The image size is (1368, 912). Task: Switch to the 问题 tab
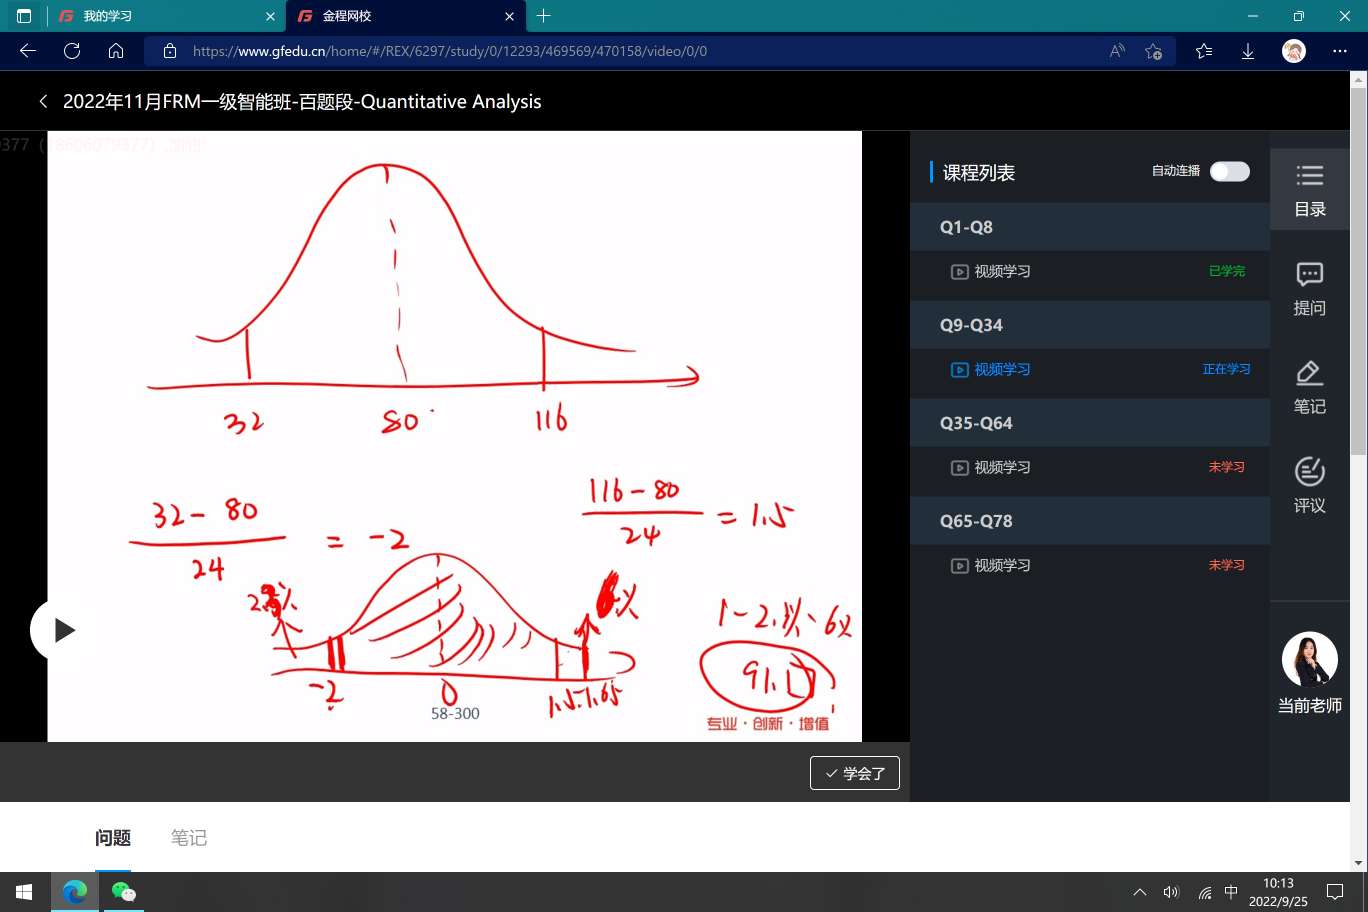pyautogui.click(x=113, y=837)
